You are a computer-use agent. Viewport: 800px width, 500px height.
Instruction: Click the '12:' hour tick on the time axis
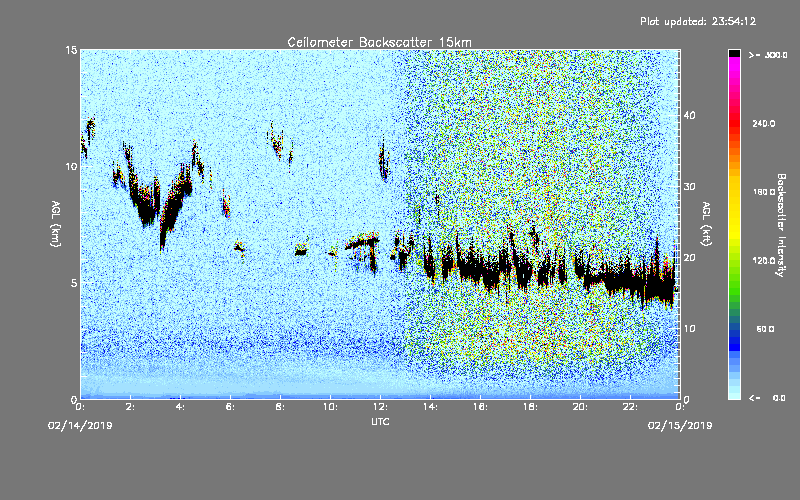pyautogui.click(x=381, y=407)
